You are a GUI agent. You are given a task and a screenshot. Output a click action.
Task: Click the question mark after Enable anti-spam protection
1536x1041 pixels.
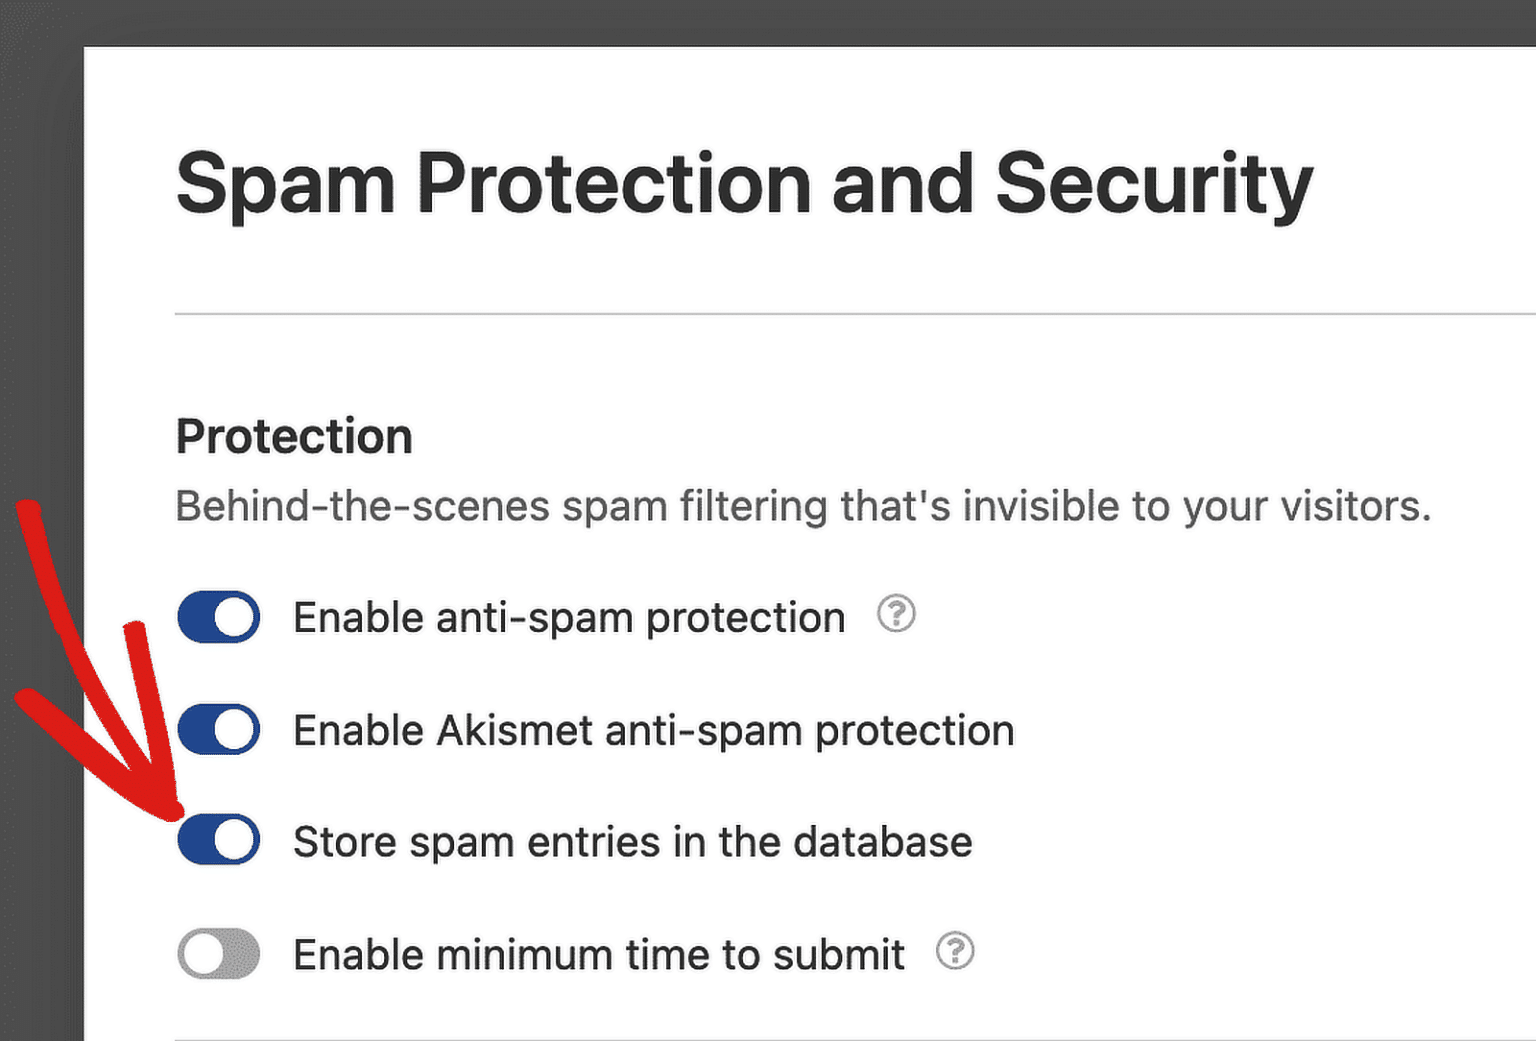pyautogui.click(x=897, y=616)
